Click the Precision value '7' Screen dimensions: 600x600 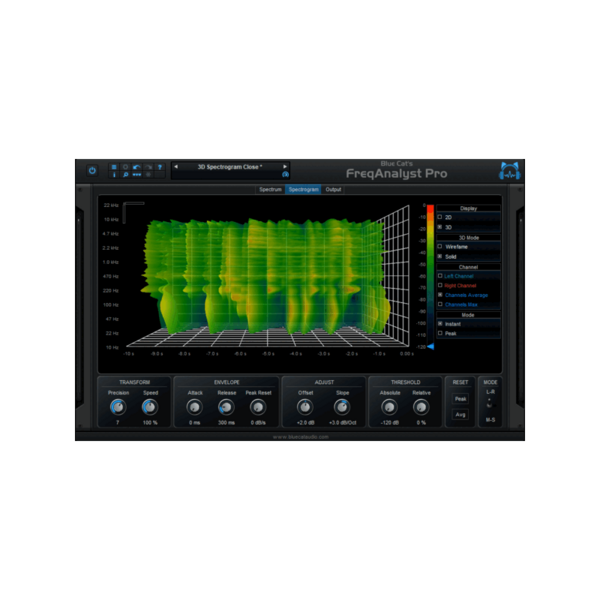point(117,423)
